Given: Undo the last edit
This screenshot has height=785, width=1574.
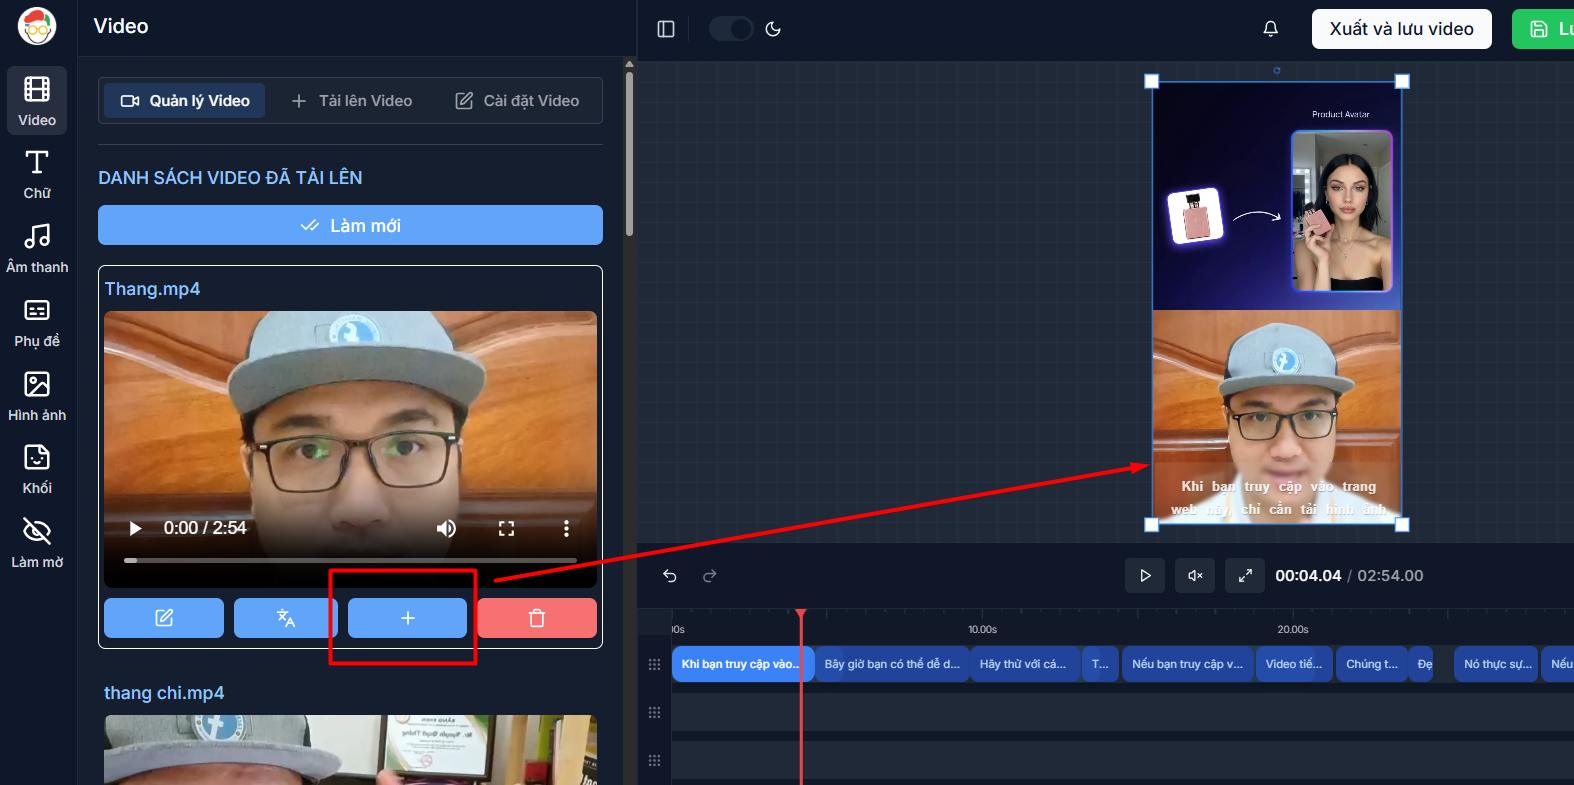Looking at the screenshot, I should pyautogui.click(x=670, y=576).
